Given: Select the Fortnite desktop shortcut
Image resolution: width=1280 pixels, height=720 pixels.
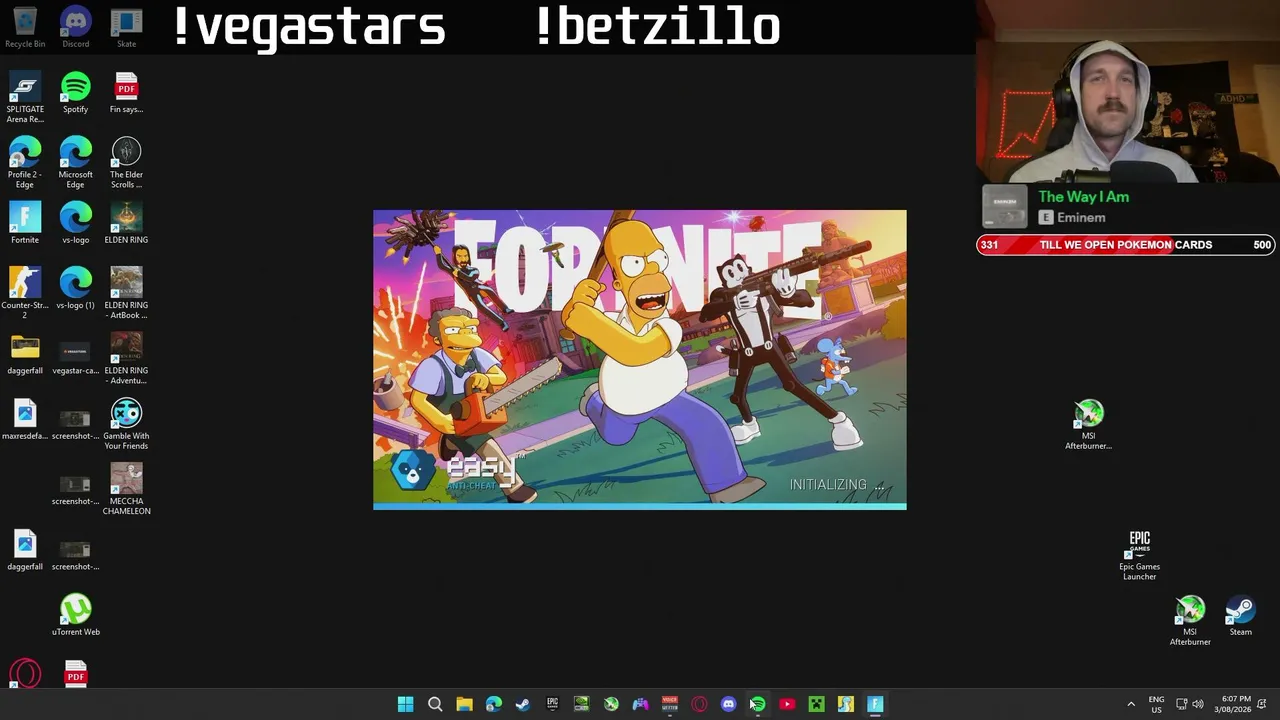Looking at the screenshot, I should click(x=25, y=223).
